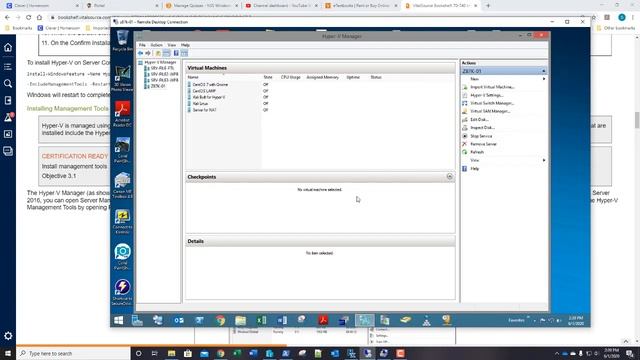Click the Back arrow in Hyper-V Manager toolbar
The height and width of the screenshot is (360, 640).
(x=140, y=53)
